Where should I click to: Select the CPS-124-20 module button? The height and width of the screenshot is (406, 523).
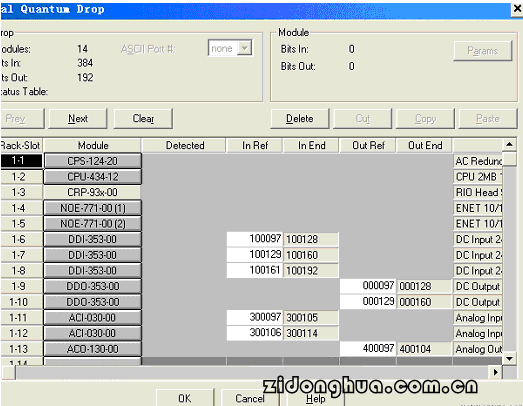(x=93, y=161)
